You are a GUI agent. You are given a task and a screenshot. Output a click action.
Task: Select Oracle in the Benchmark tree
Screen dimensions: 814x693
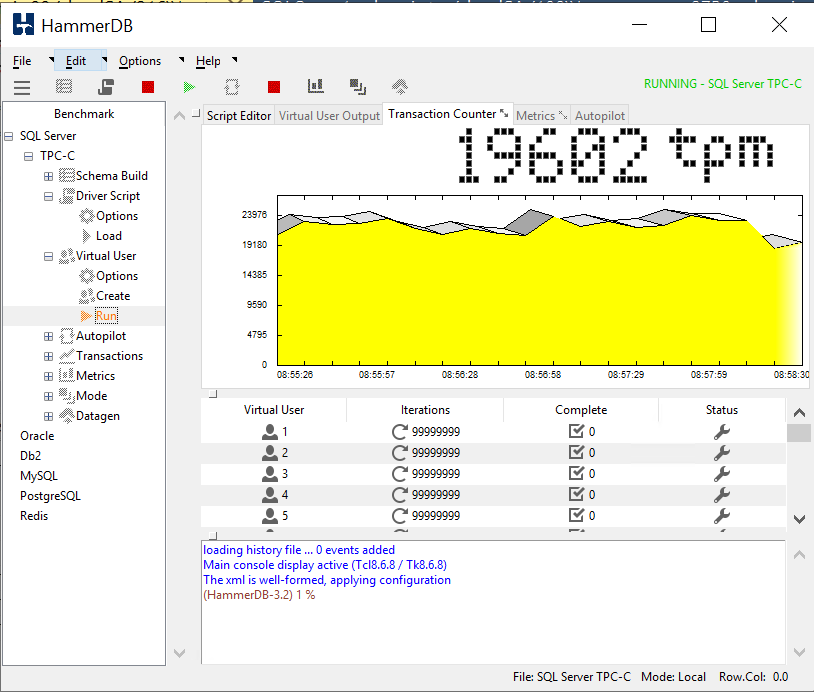37,436
